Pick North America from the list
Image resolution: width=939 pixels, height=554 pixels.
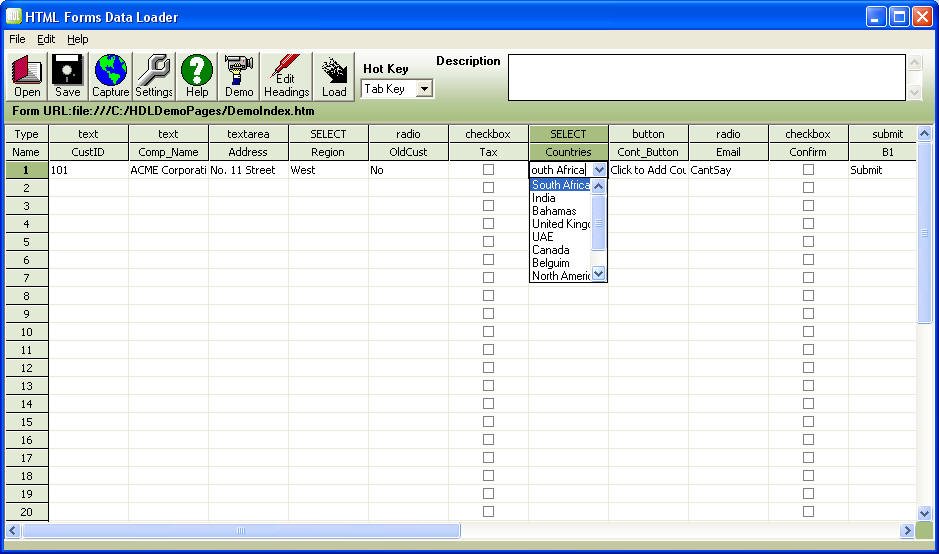[561, 276]
